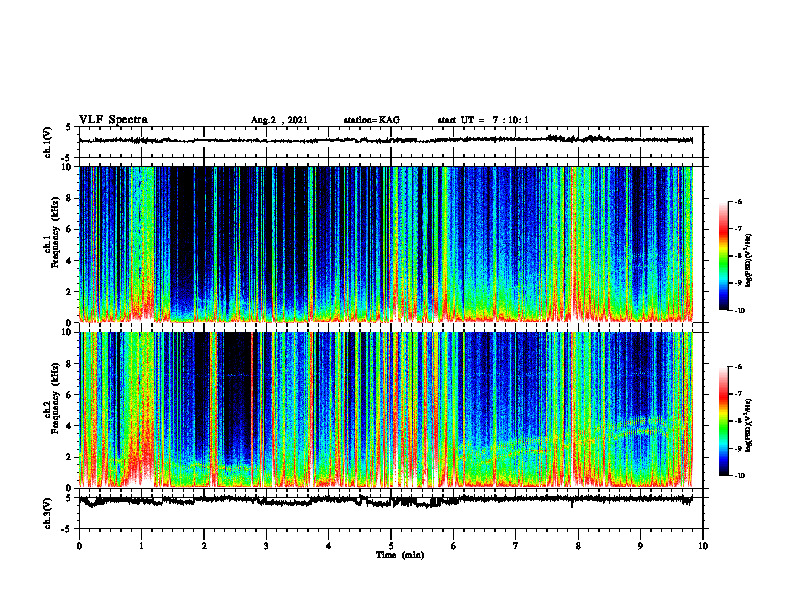Click the "ch.1(V)" waveform axis label
This screenshot has height=612, width=792.
pyautogui.click(x=48, y=142)
